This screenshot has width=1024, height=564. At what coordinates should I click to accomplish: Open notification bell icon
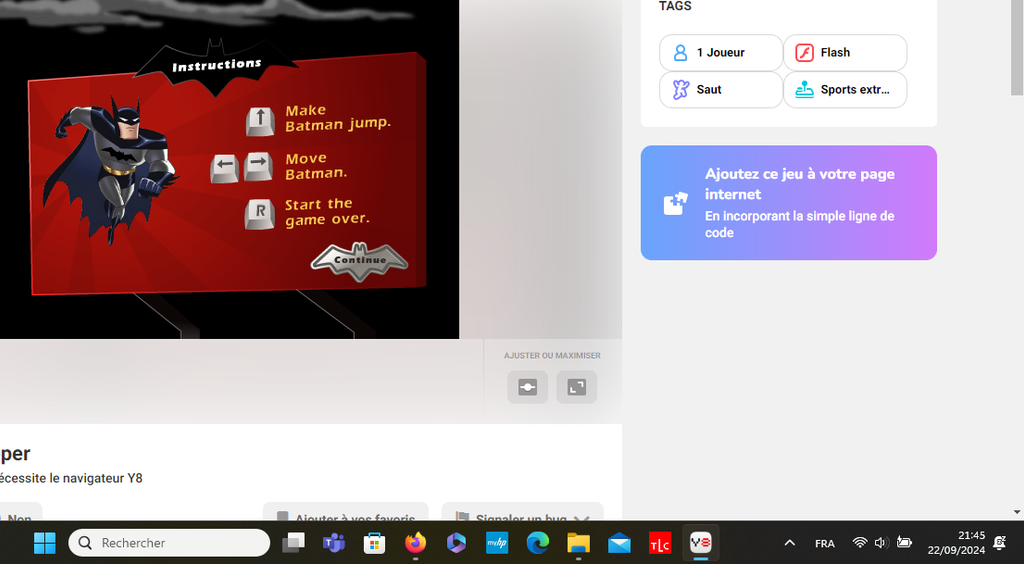pos(999,542)
